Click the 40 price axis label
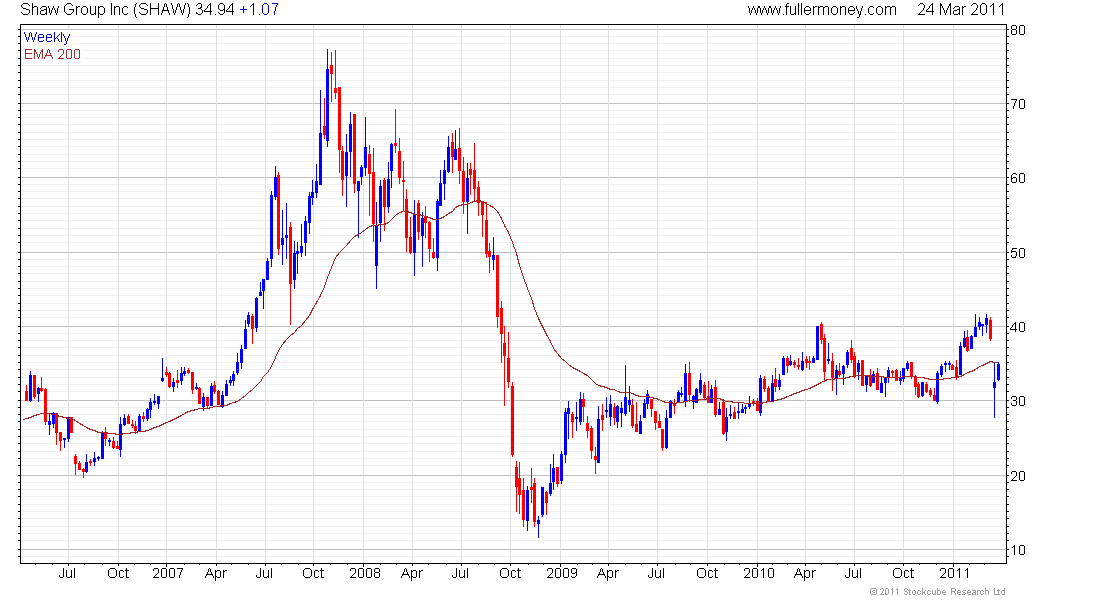 click(1017, 328)
